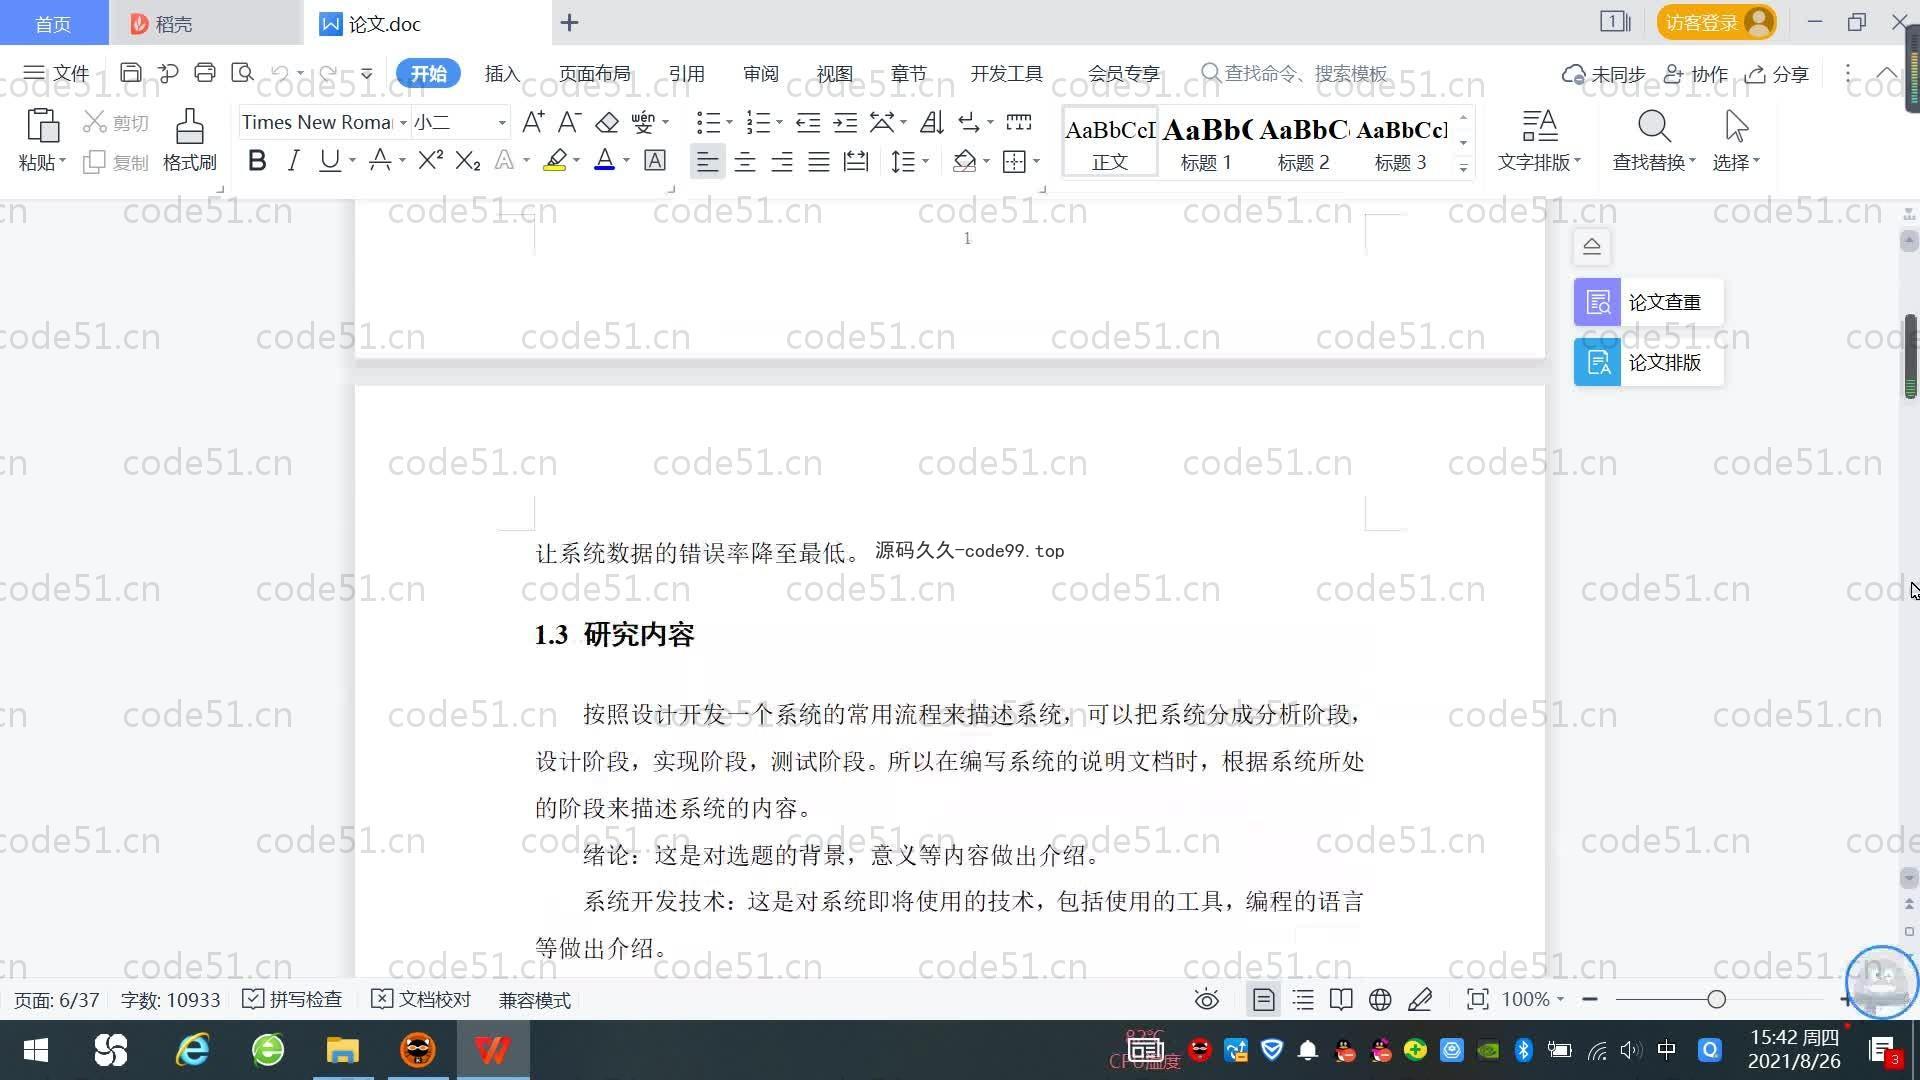Open Windows Start menu
1920x1080 pixels.
35,1050
